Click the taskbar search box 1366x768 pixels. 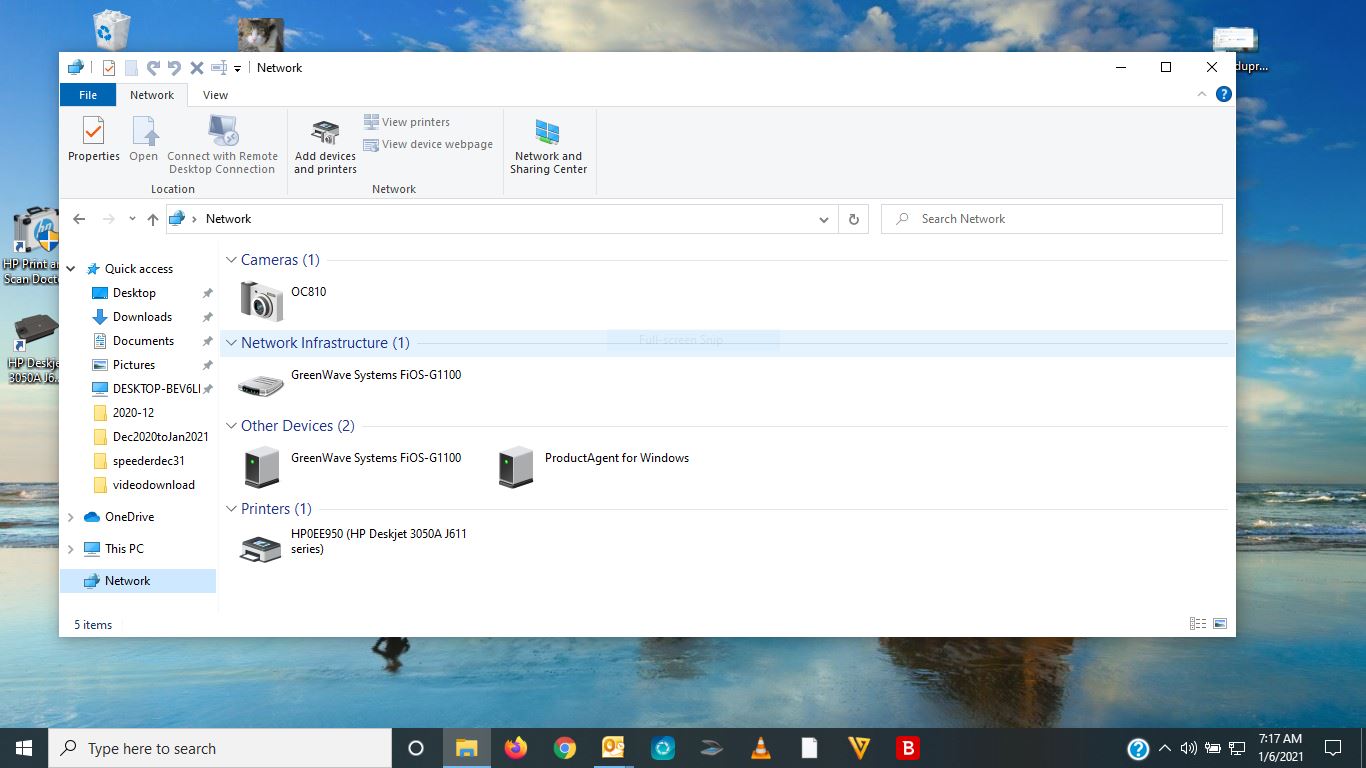[x=220, y=748]
